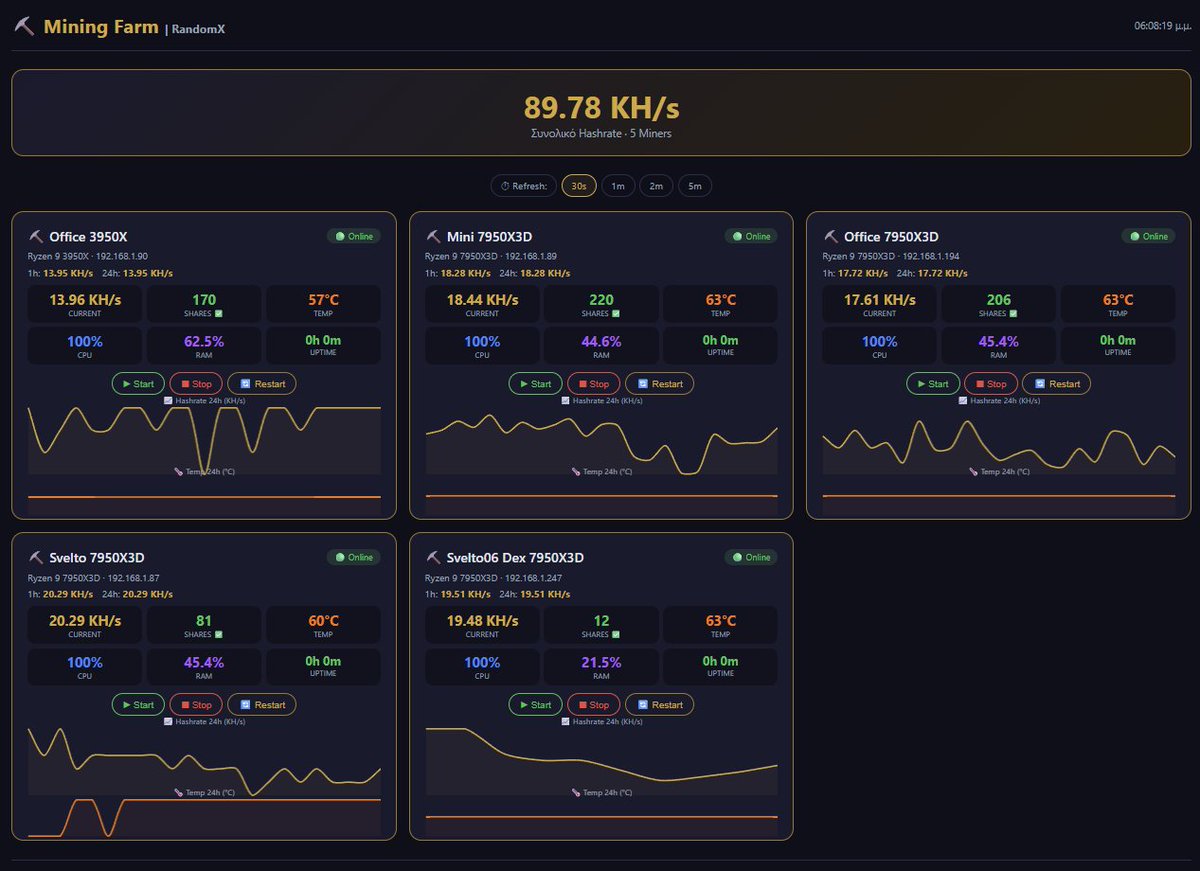Image resolution: width=1200 pixels, height=871 pixels.
Task: Click the 81 shares tile
Action: pyautogui.click(x=204, y=625)
